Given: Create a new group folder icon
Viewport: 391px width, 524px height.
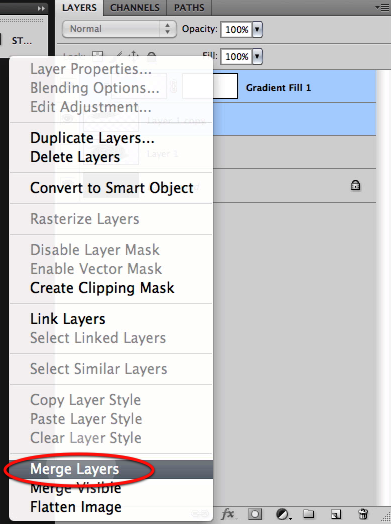Looking at the screenshot, I should [308, 514].
